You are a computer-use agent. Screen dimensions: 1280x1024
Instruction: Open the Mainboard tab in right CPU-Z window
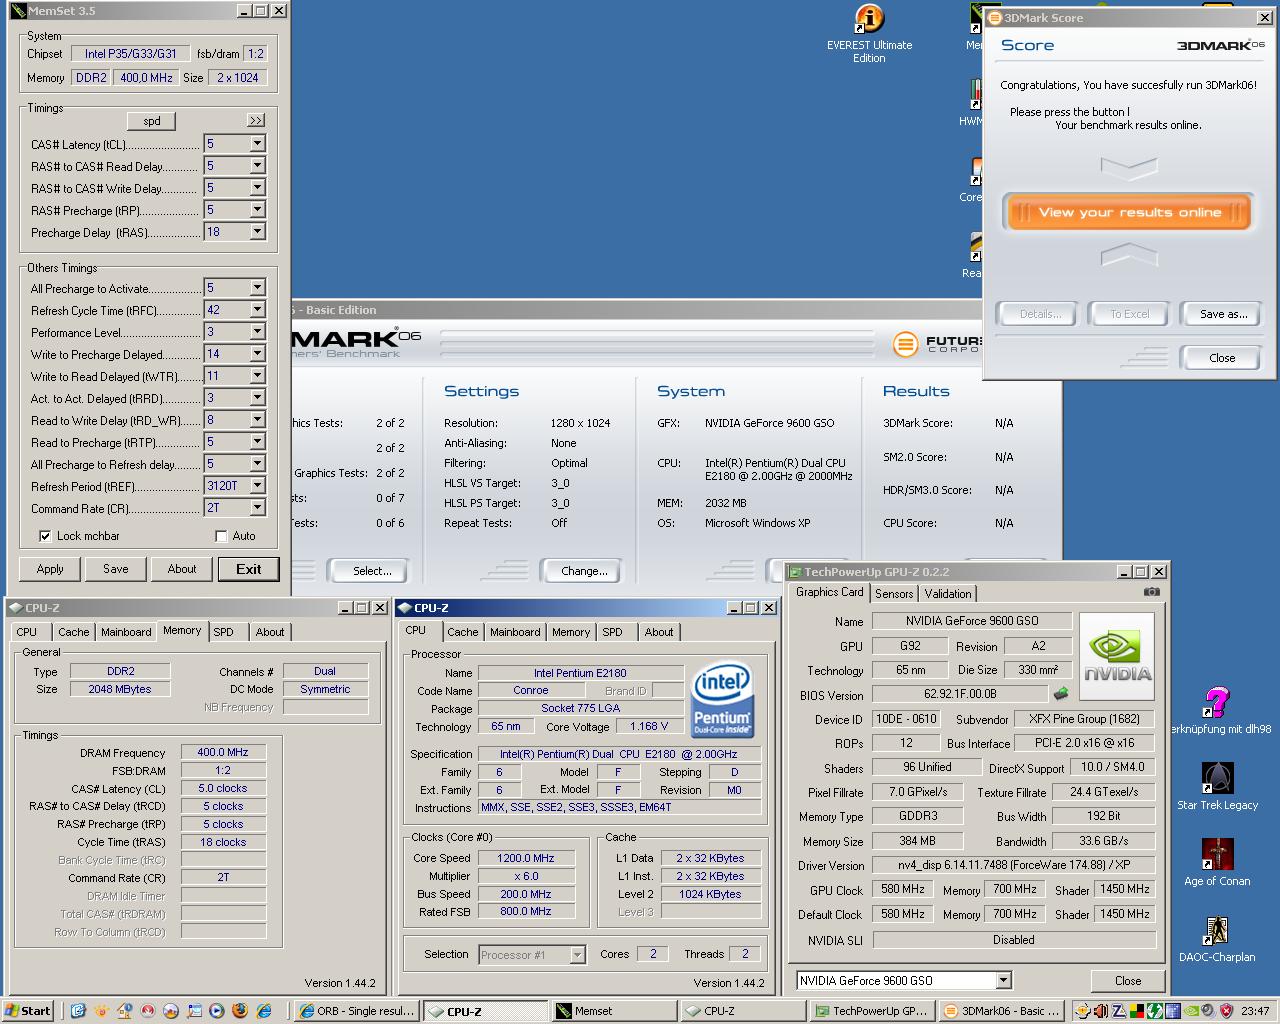coord(515,632)
